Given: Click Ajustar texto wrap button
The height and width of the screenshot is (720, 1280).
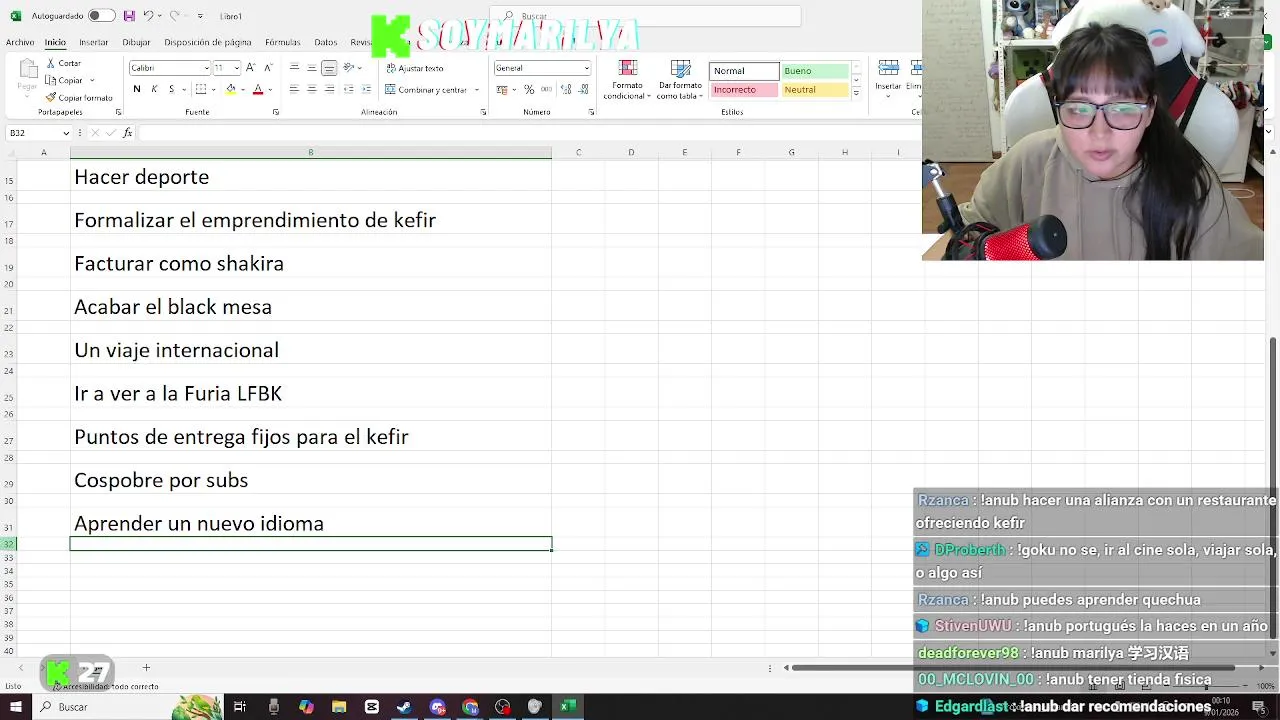Looking at the screenshot, I should click(x=415, y=68).
